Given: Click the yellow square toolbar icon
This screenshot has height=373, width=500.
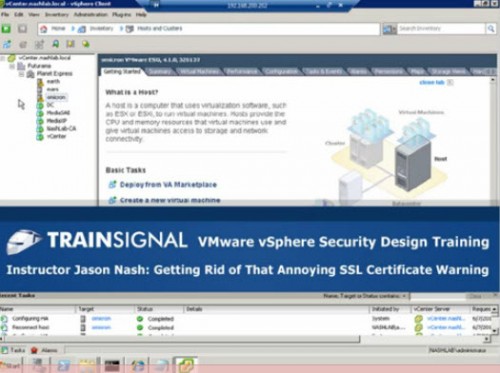Looking at the screenshot, I should tap(70, 44).
